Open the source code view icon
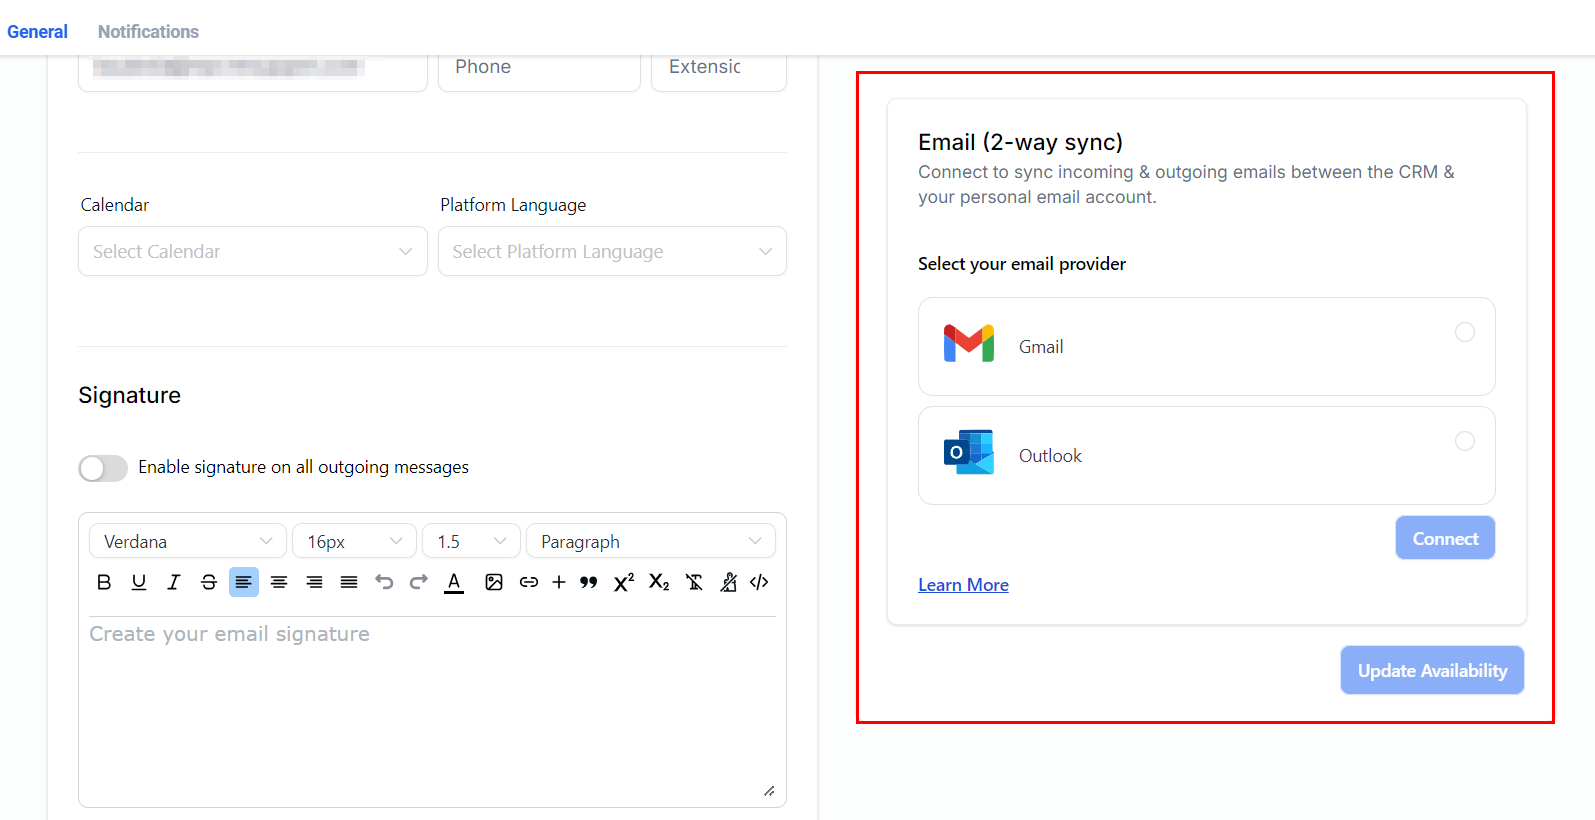 click(759, 582)
